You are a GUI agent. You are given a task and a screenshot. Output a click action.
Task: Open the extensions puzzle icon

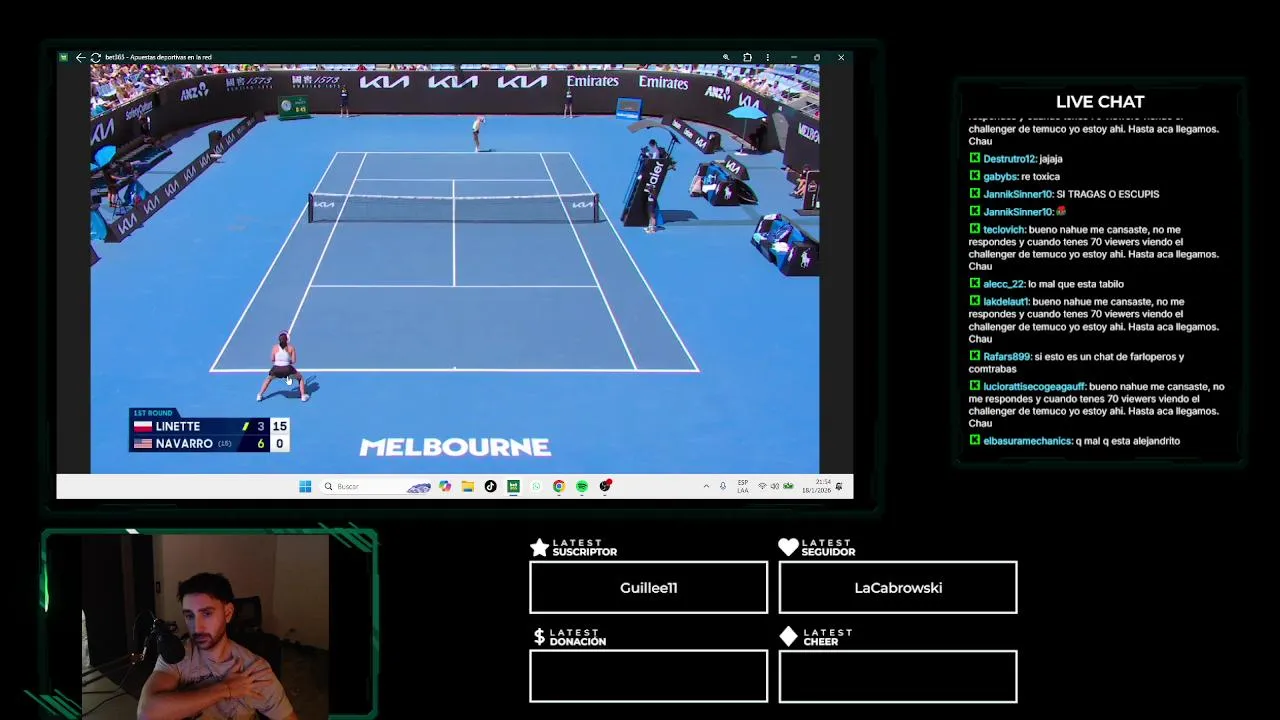(747, 57)
